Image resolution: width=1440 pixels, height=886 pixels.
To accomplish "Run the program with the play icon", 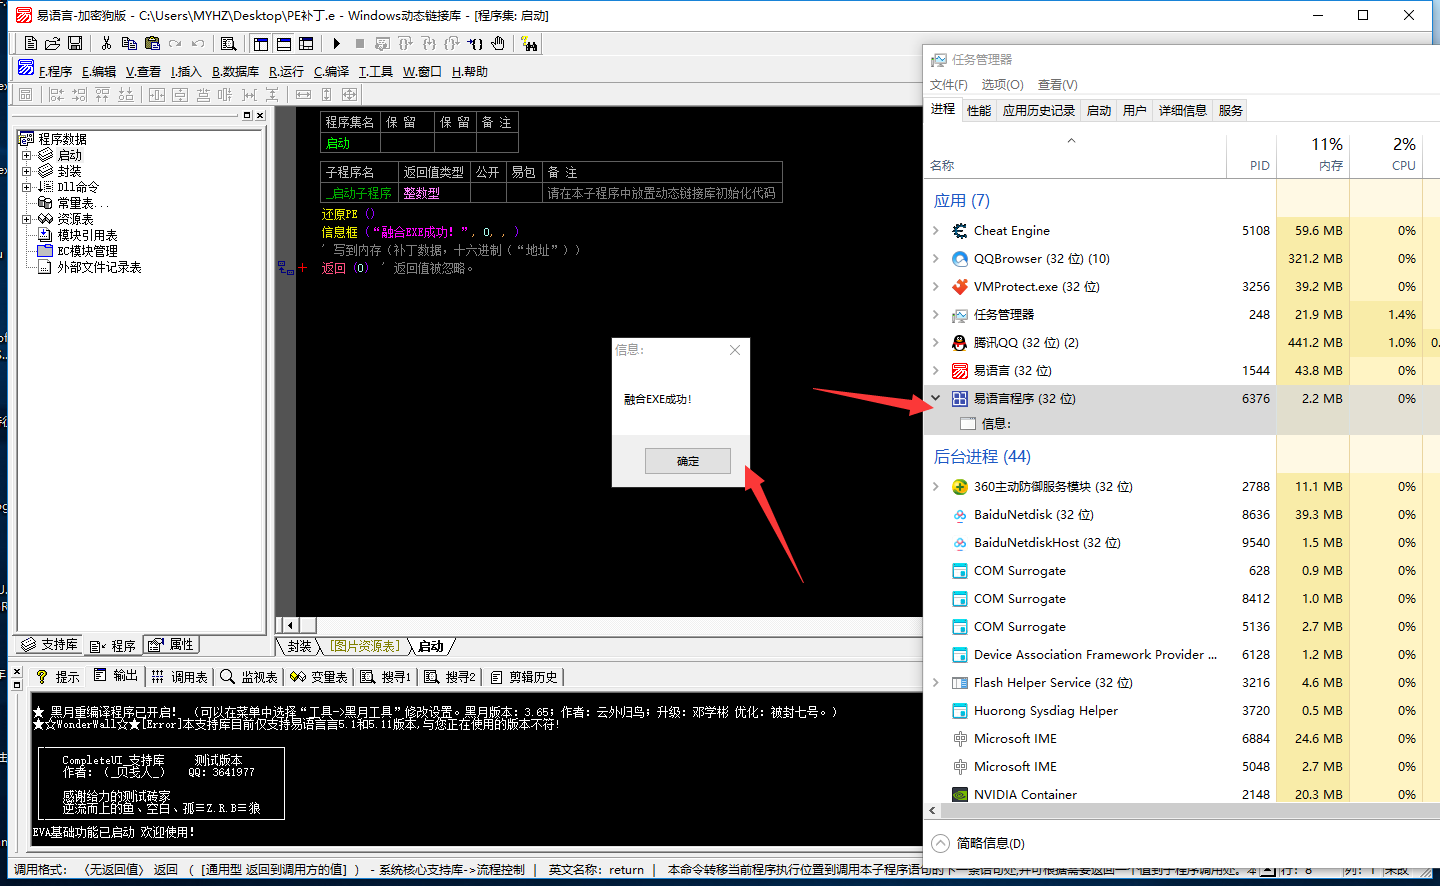I will (x=337, y=44).
